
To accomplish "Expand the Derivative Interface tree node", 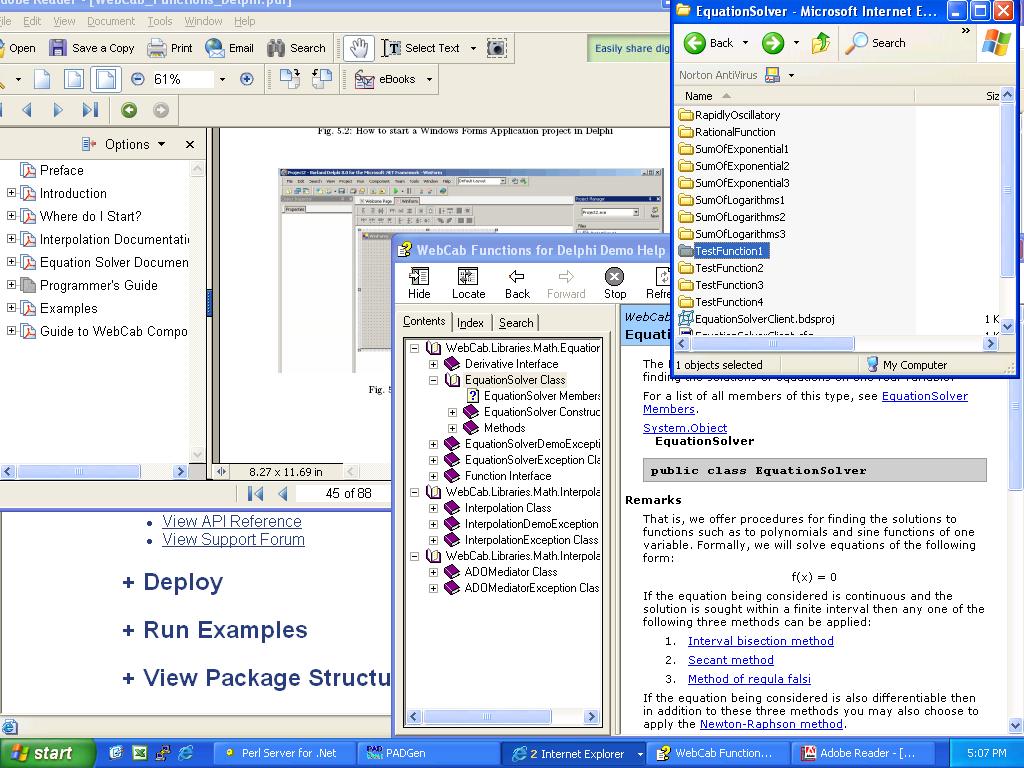I will pos(433,364).
